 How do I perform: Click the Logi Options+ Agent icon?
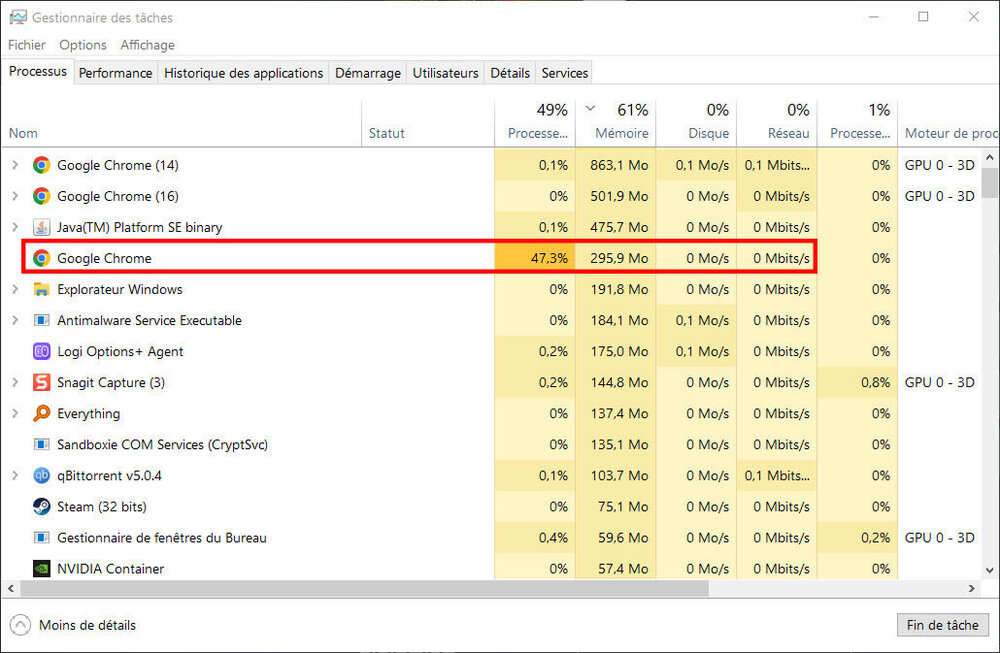coord(41,351)
